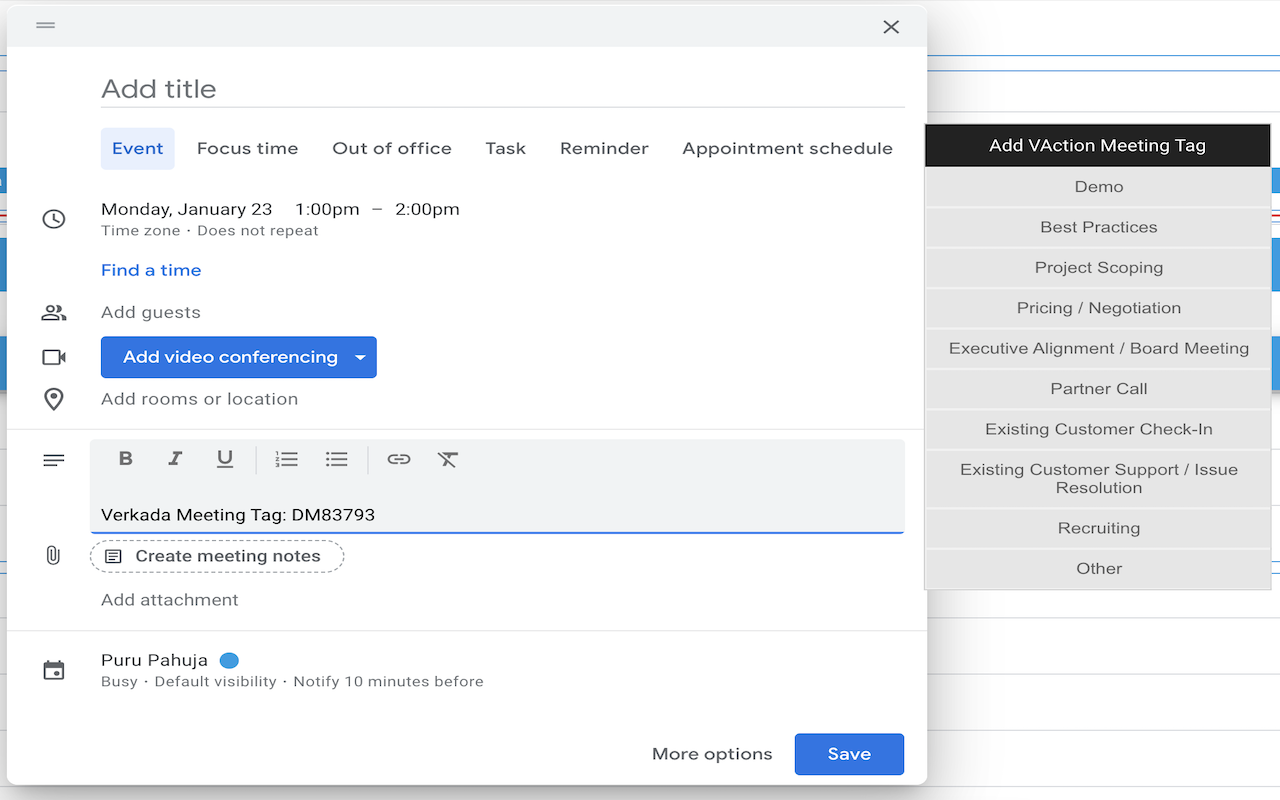Image resolution: width=1280 pixels, height=800 pixels.
Task: Click the Add title field
Action: tap(300, 88)
